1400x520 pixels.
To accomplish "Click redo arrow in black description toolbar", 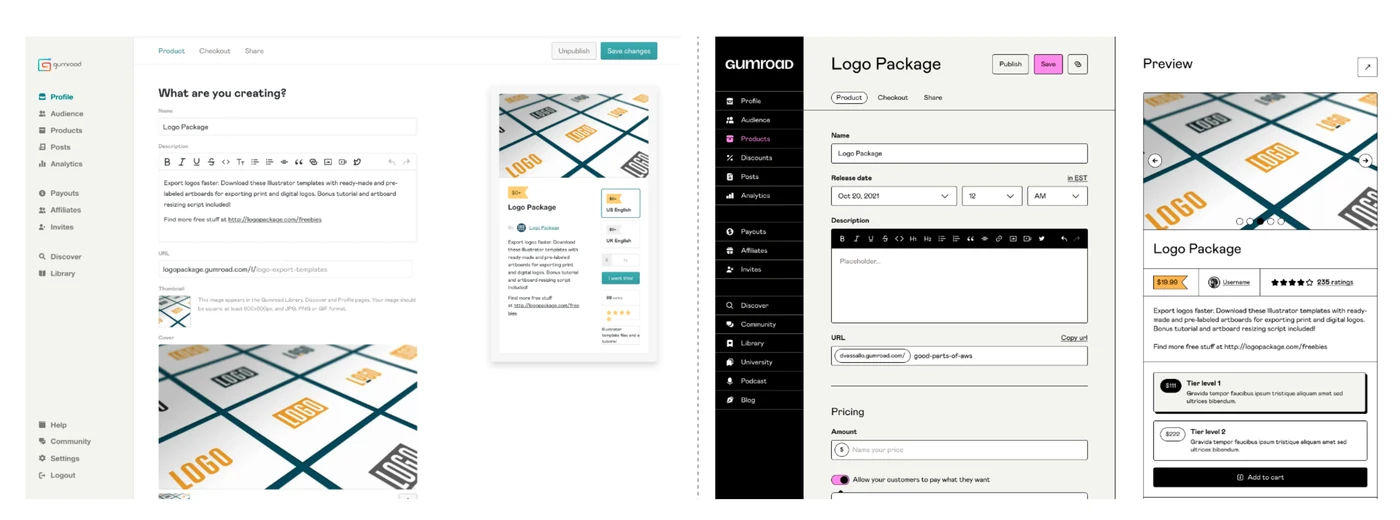I will (x=1077, y=239).
